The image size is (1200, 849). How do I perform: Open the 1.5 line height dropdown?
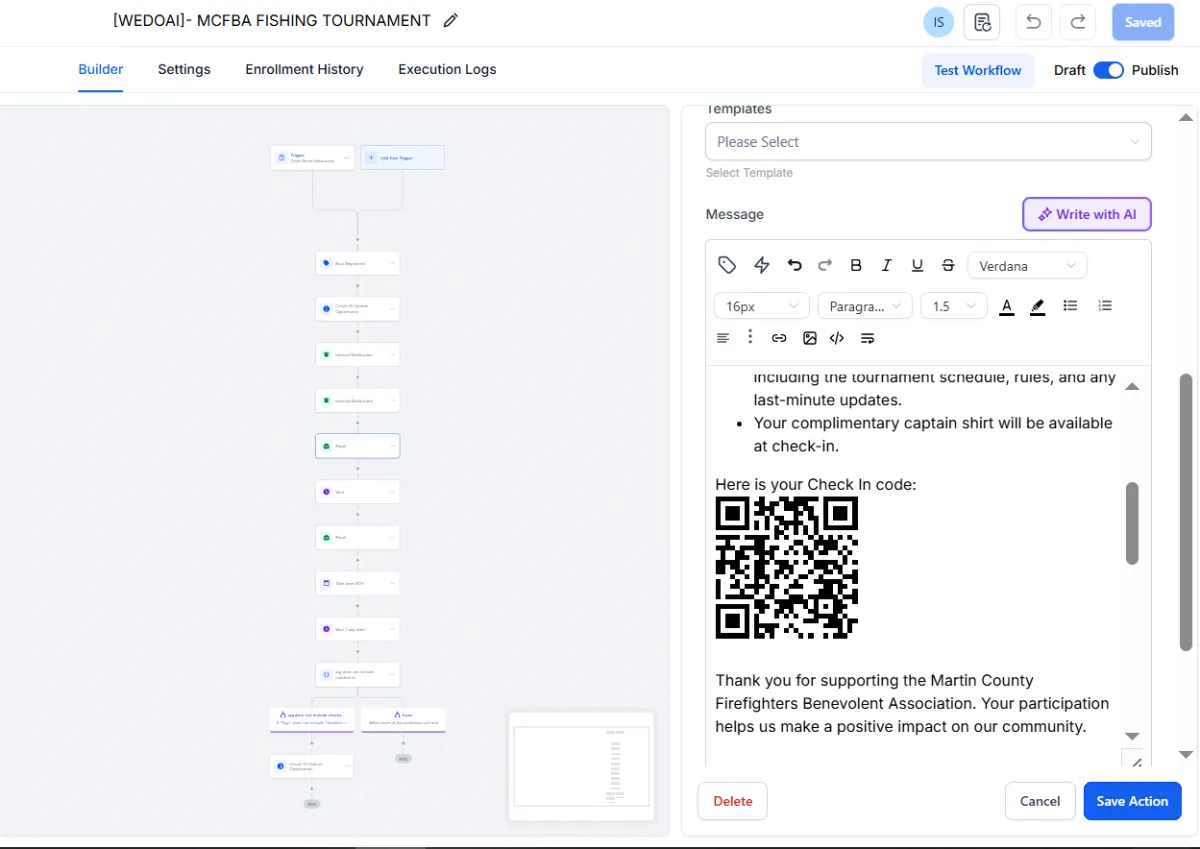[x=954, y=306]
